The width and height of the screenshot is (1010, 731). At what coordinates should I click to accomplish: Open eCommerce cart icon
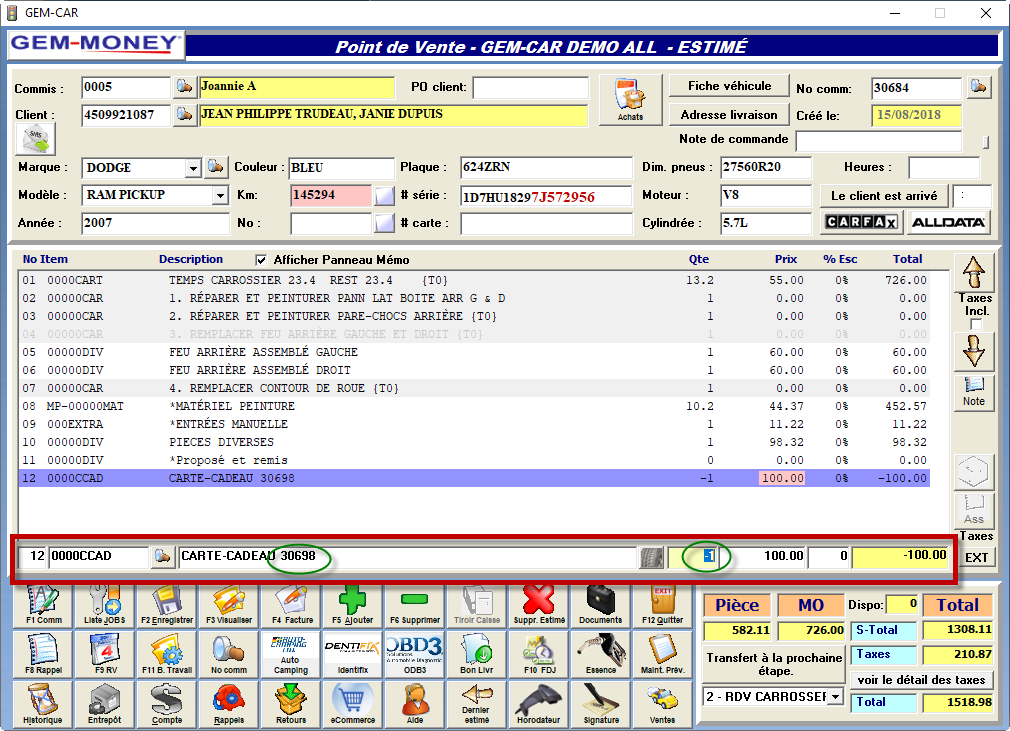pyautogui.click(x=352, y=703)
